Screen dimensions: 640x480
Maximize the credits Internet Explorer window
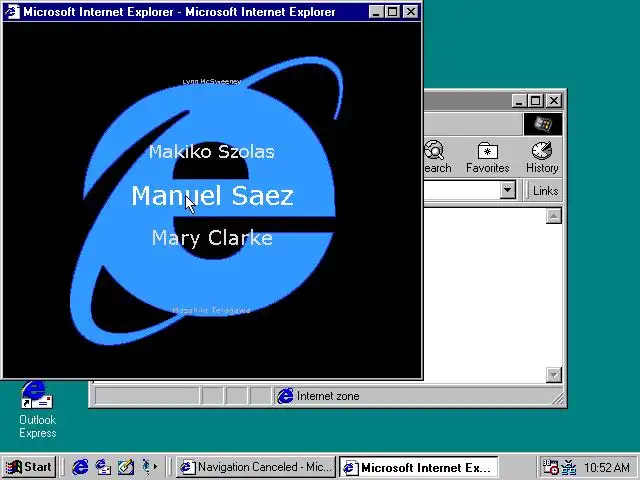pos(392,12)
